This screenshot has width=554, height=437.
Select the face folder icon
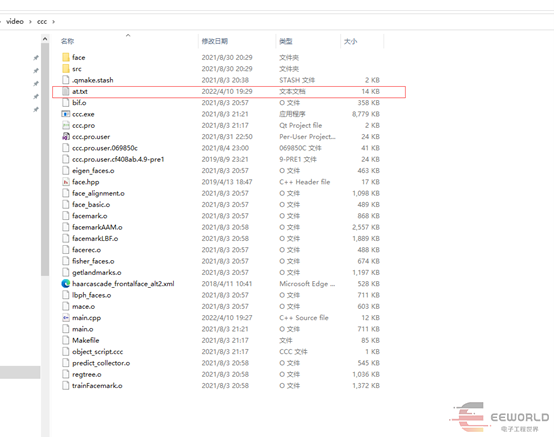(x=66, y=57)
